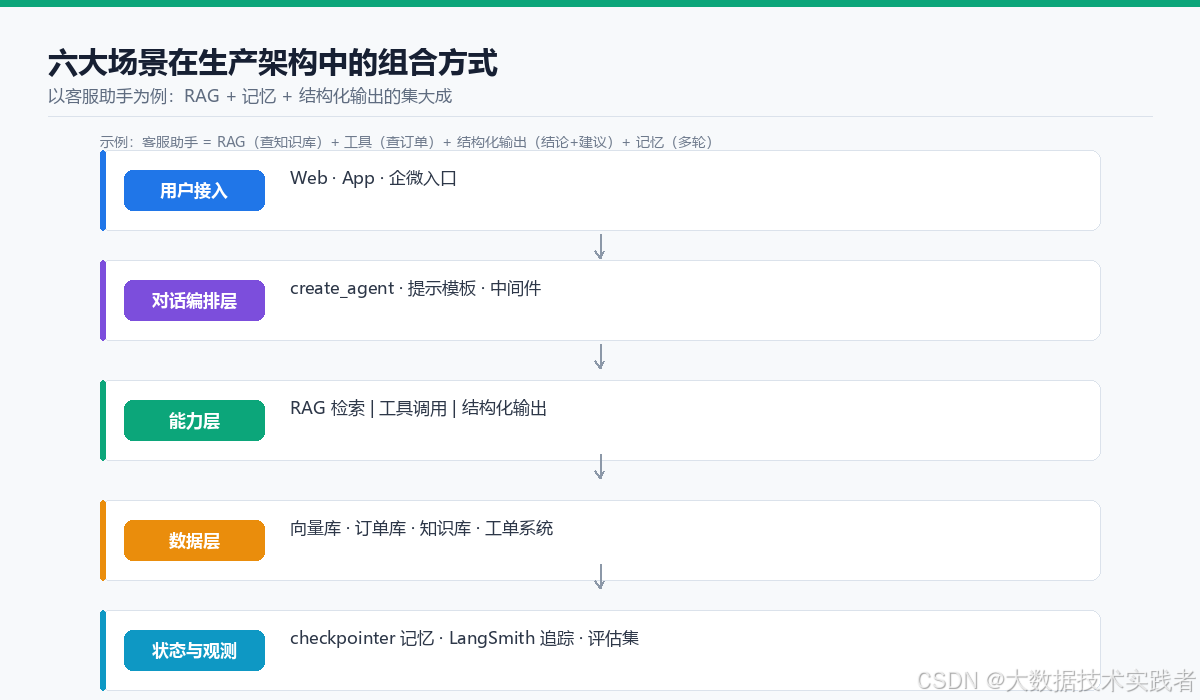Image resolution: width=1200 pixels, height=700 pixels.
Task: Select the text Web · App · 企微入口
Action: [x=373, y=179]
